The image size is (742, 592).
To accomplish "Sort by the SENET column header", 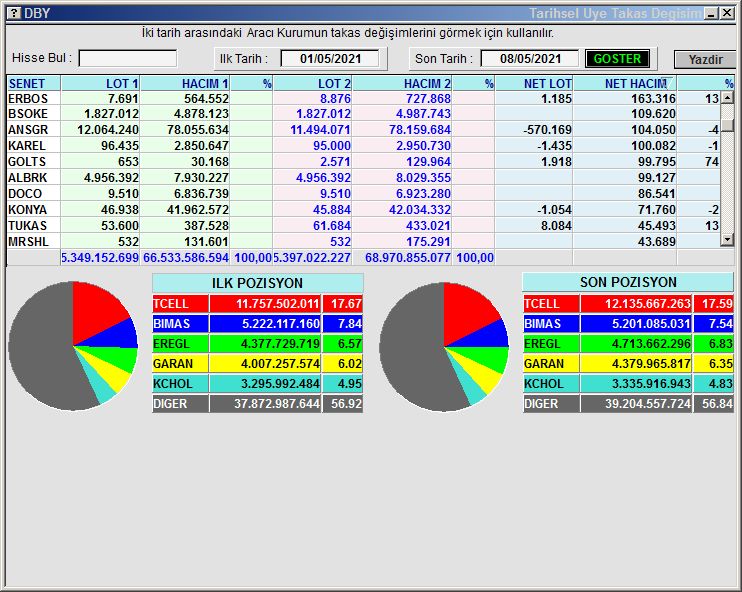I will click(x=34, y=84).
